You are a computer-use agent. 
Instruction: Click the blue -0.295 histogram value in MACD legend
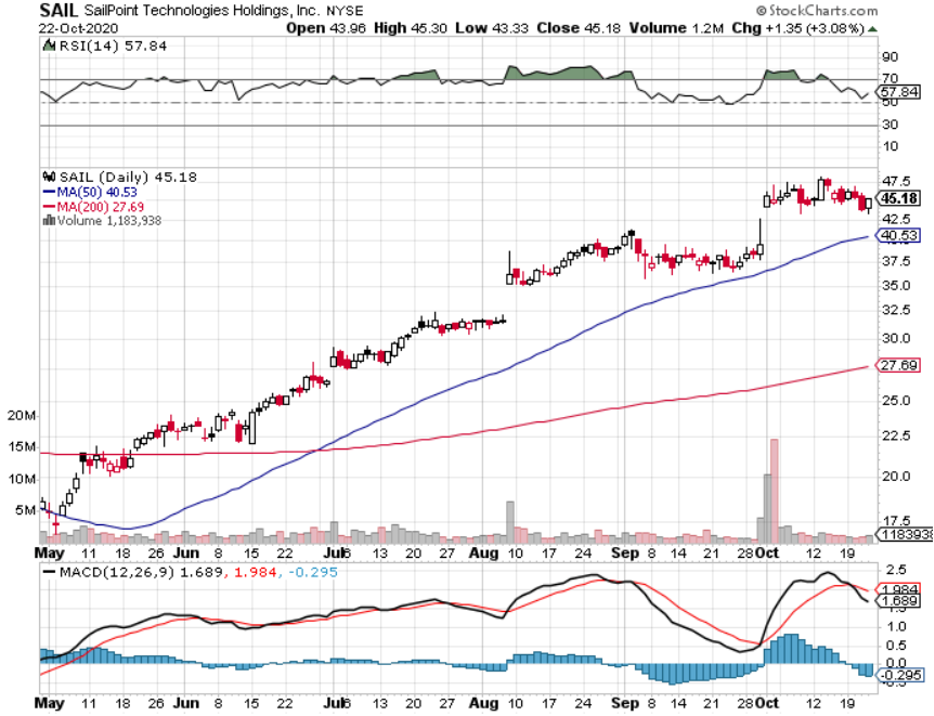pyautogui.click(x=313, y=572)
